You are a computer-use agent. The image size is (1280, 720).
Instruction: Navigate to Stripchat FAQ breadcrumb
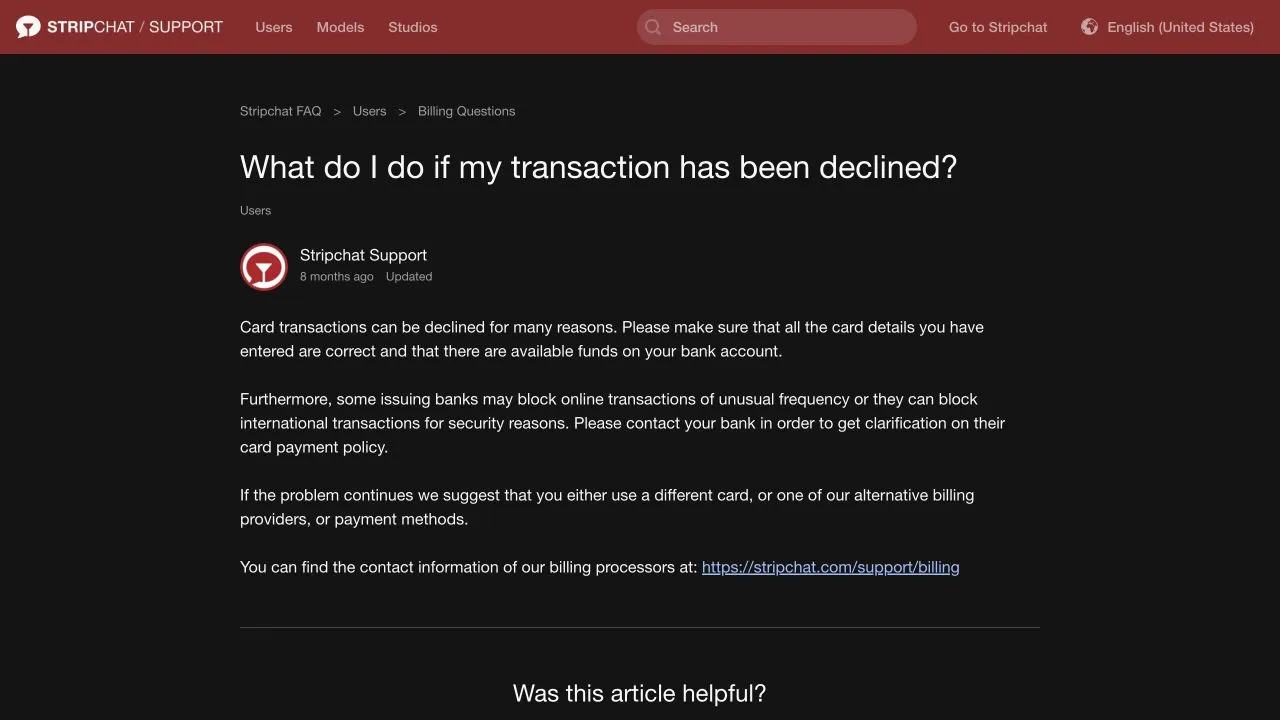coord(281,111)
